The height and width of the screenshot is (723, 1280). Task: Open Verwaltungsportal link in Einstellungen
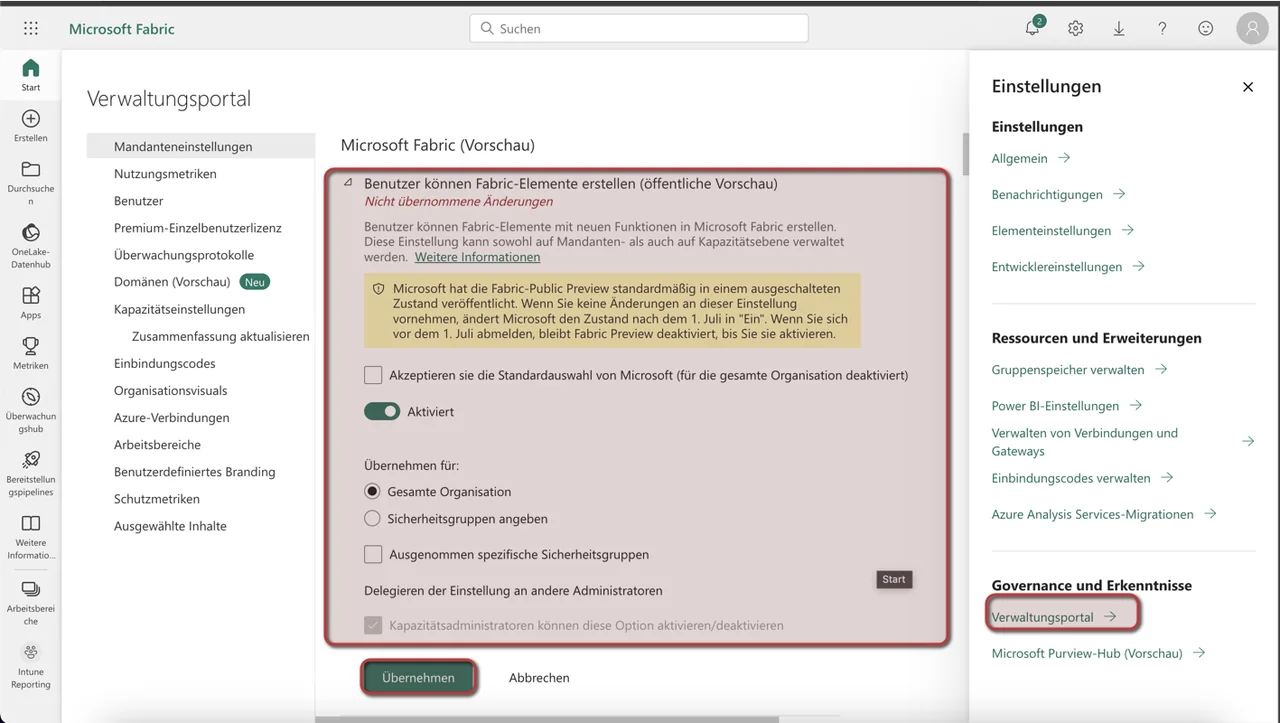(x=1054, y=617)
